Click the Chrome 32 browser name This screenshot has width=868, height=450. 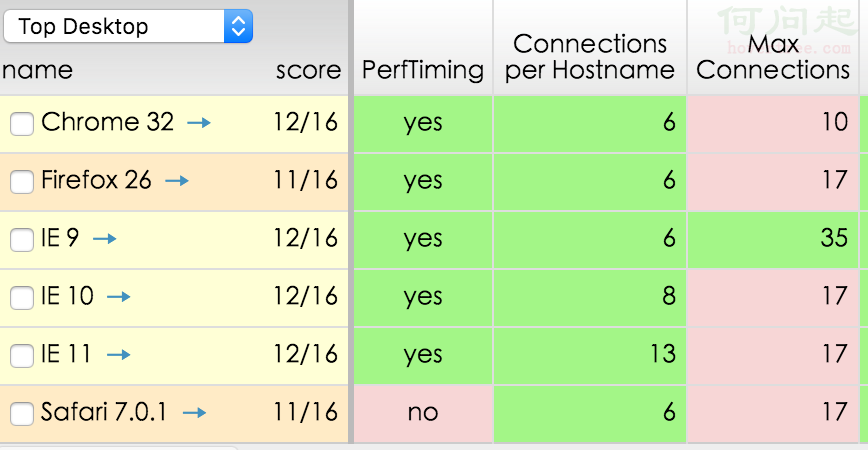pos(107,123)
